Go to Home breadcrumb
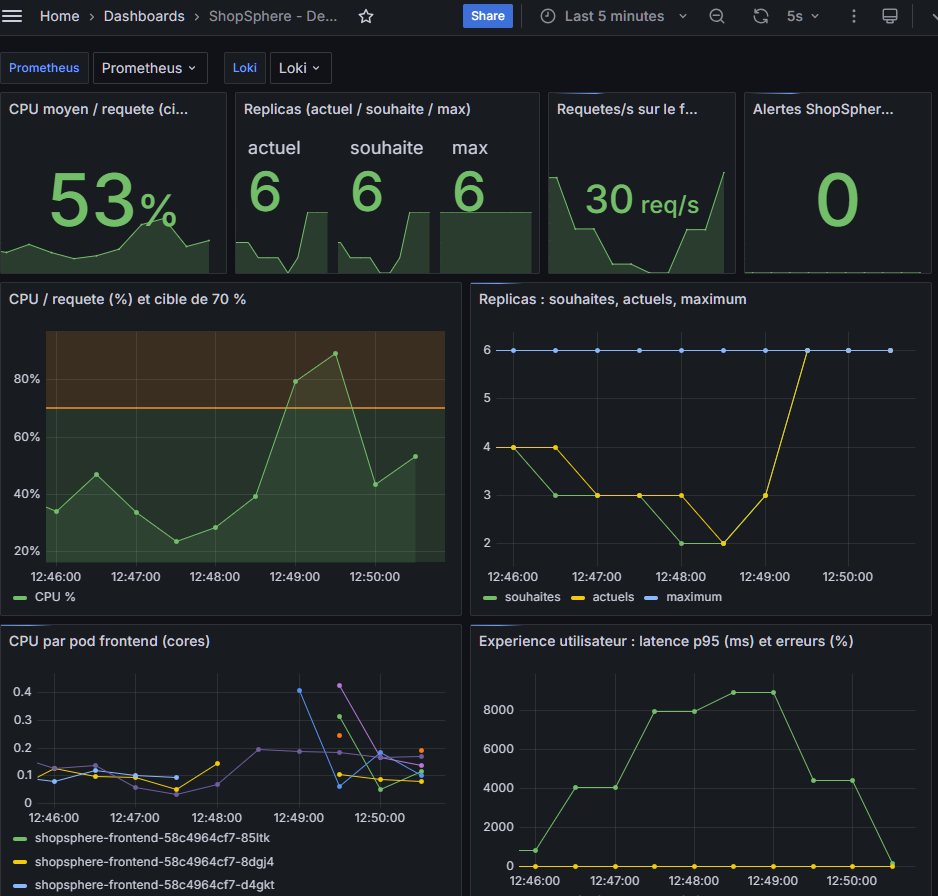The image size is (938, 896). [59, 16]
